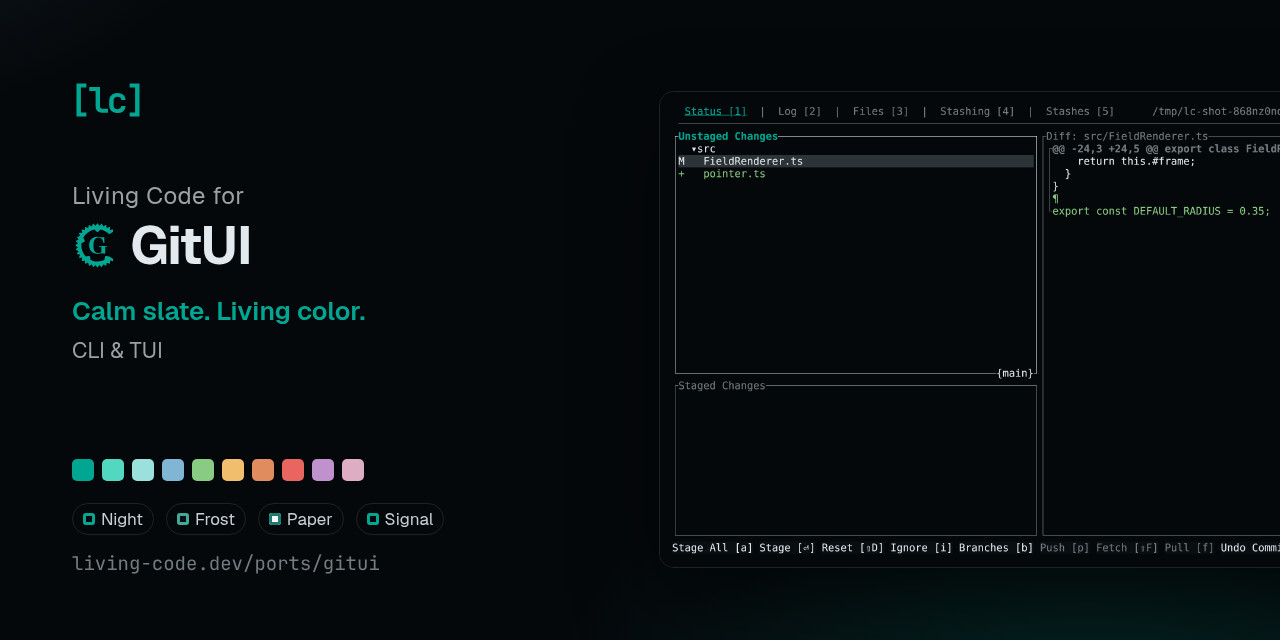Click the Stage [⏎] command
This screenshot has width=1280, height=640.
[787, 548]
